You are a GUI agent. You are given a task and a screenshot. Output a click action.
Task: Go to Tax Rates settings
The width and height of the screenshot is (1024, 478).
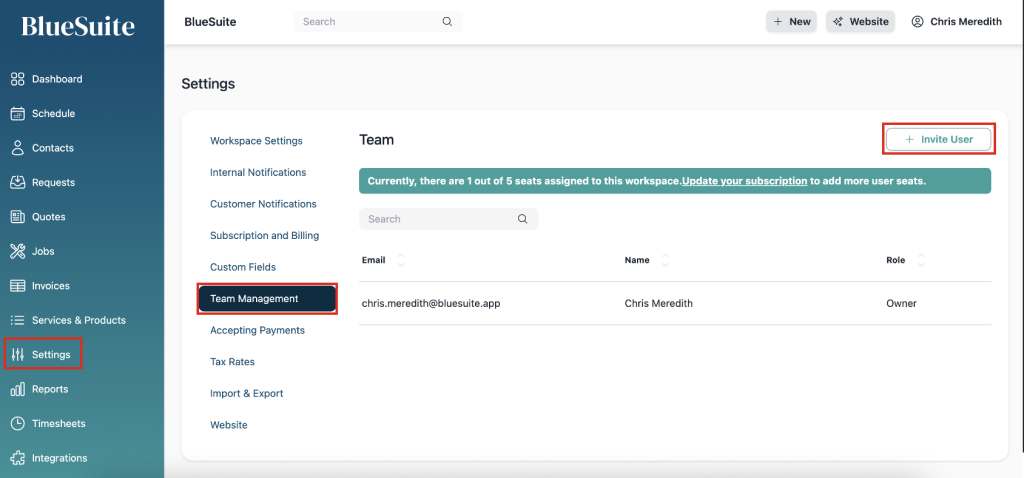point(232,362)
